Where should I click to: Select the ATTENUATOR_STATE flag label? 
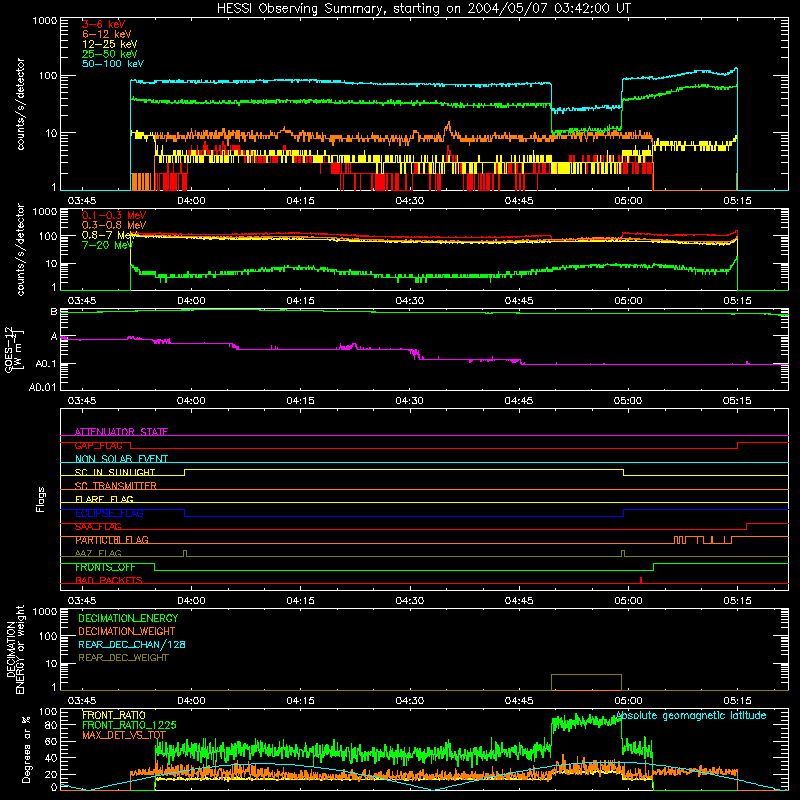pyautogui.click(x=121, y=432)
